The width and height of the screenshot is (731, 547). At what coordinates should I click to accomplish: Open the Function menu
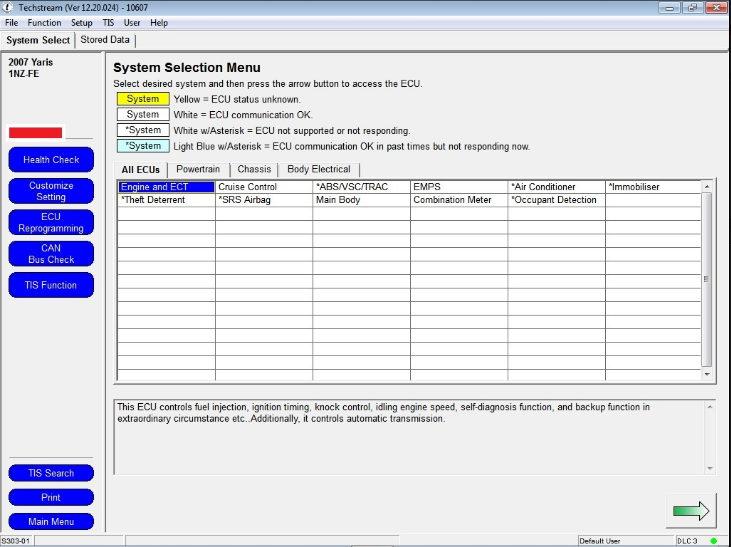click(44, 23)
